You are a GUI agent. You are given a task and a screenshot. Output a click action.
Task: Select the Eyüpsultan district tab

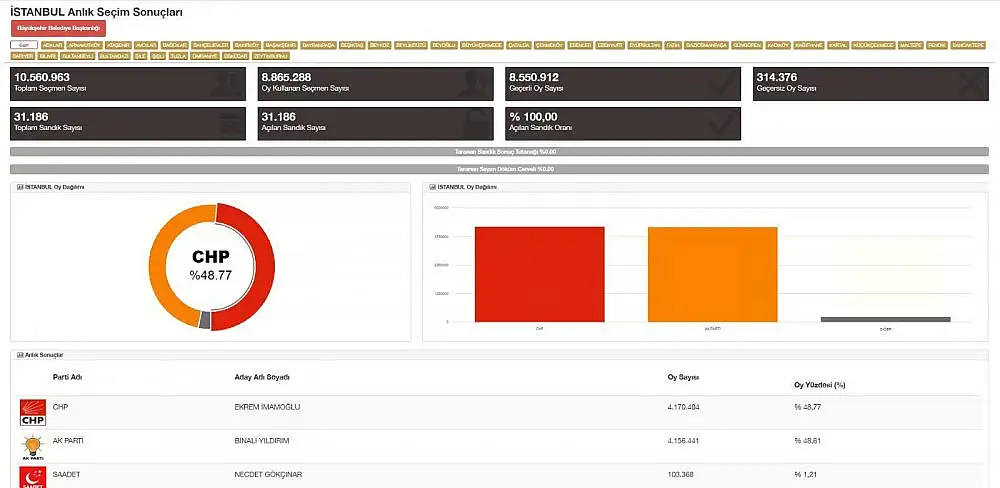click(645, 45)
